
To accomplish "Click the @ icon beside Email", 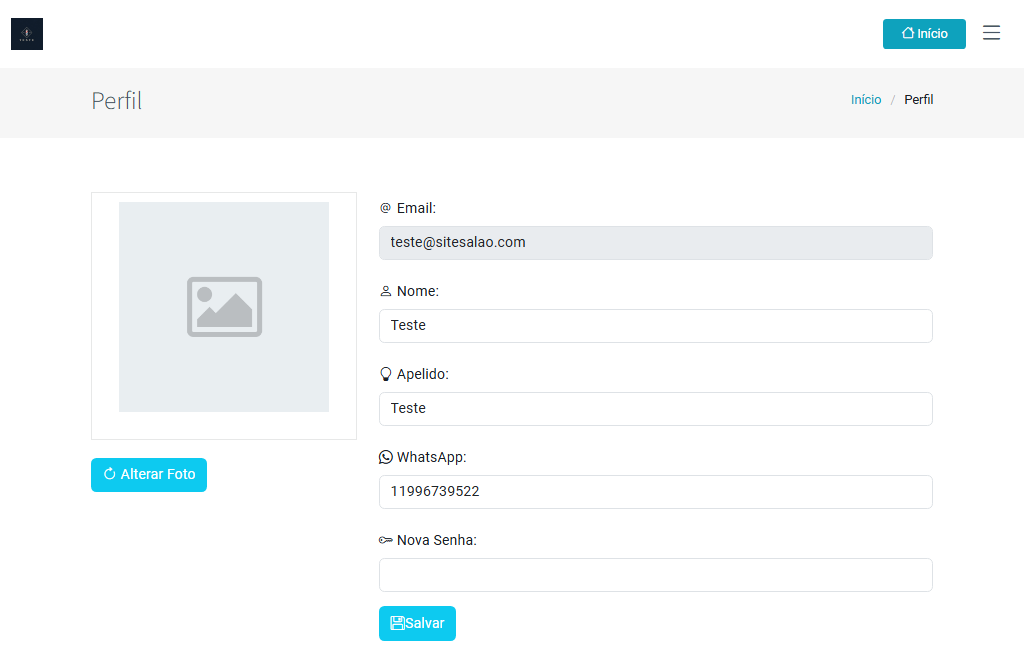I will point(385,208).
